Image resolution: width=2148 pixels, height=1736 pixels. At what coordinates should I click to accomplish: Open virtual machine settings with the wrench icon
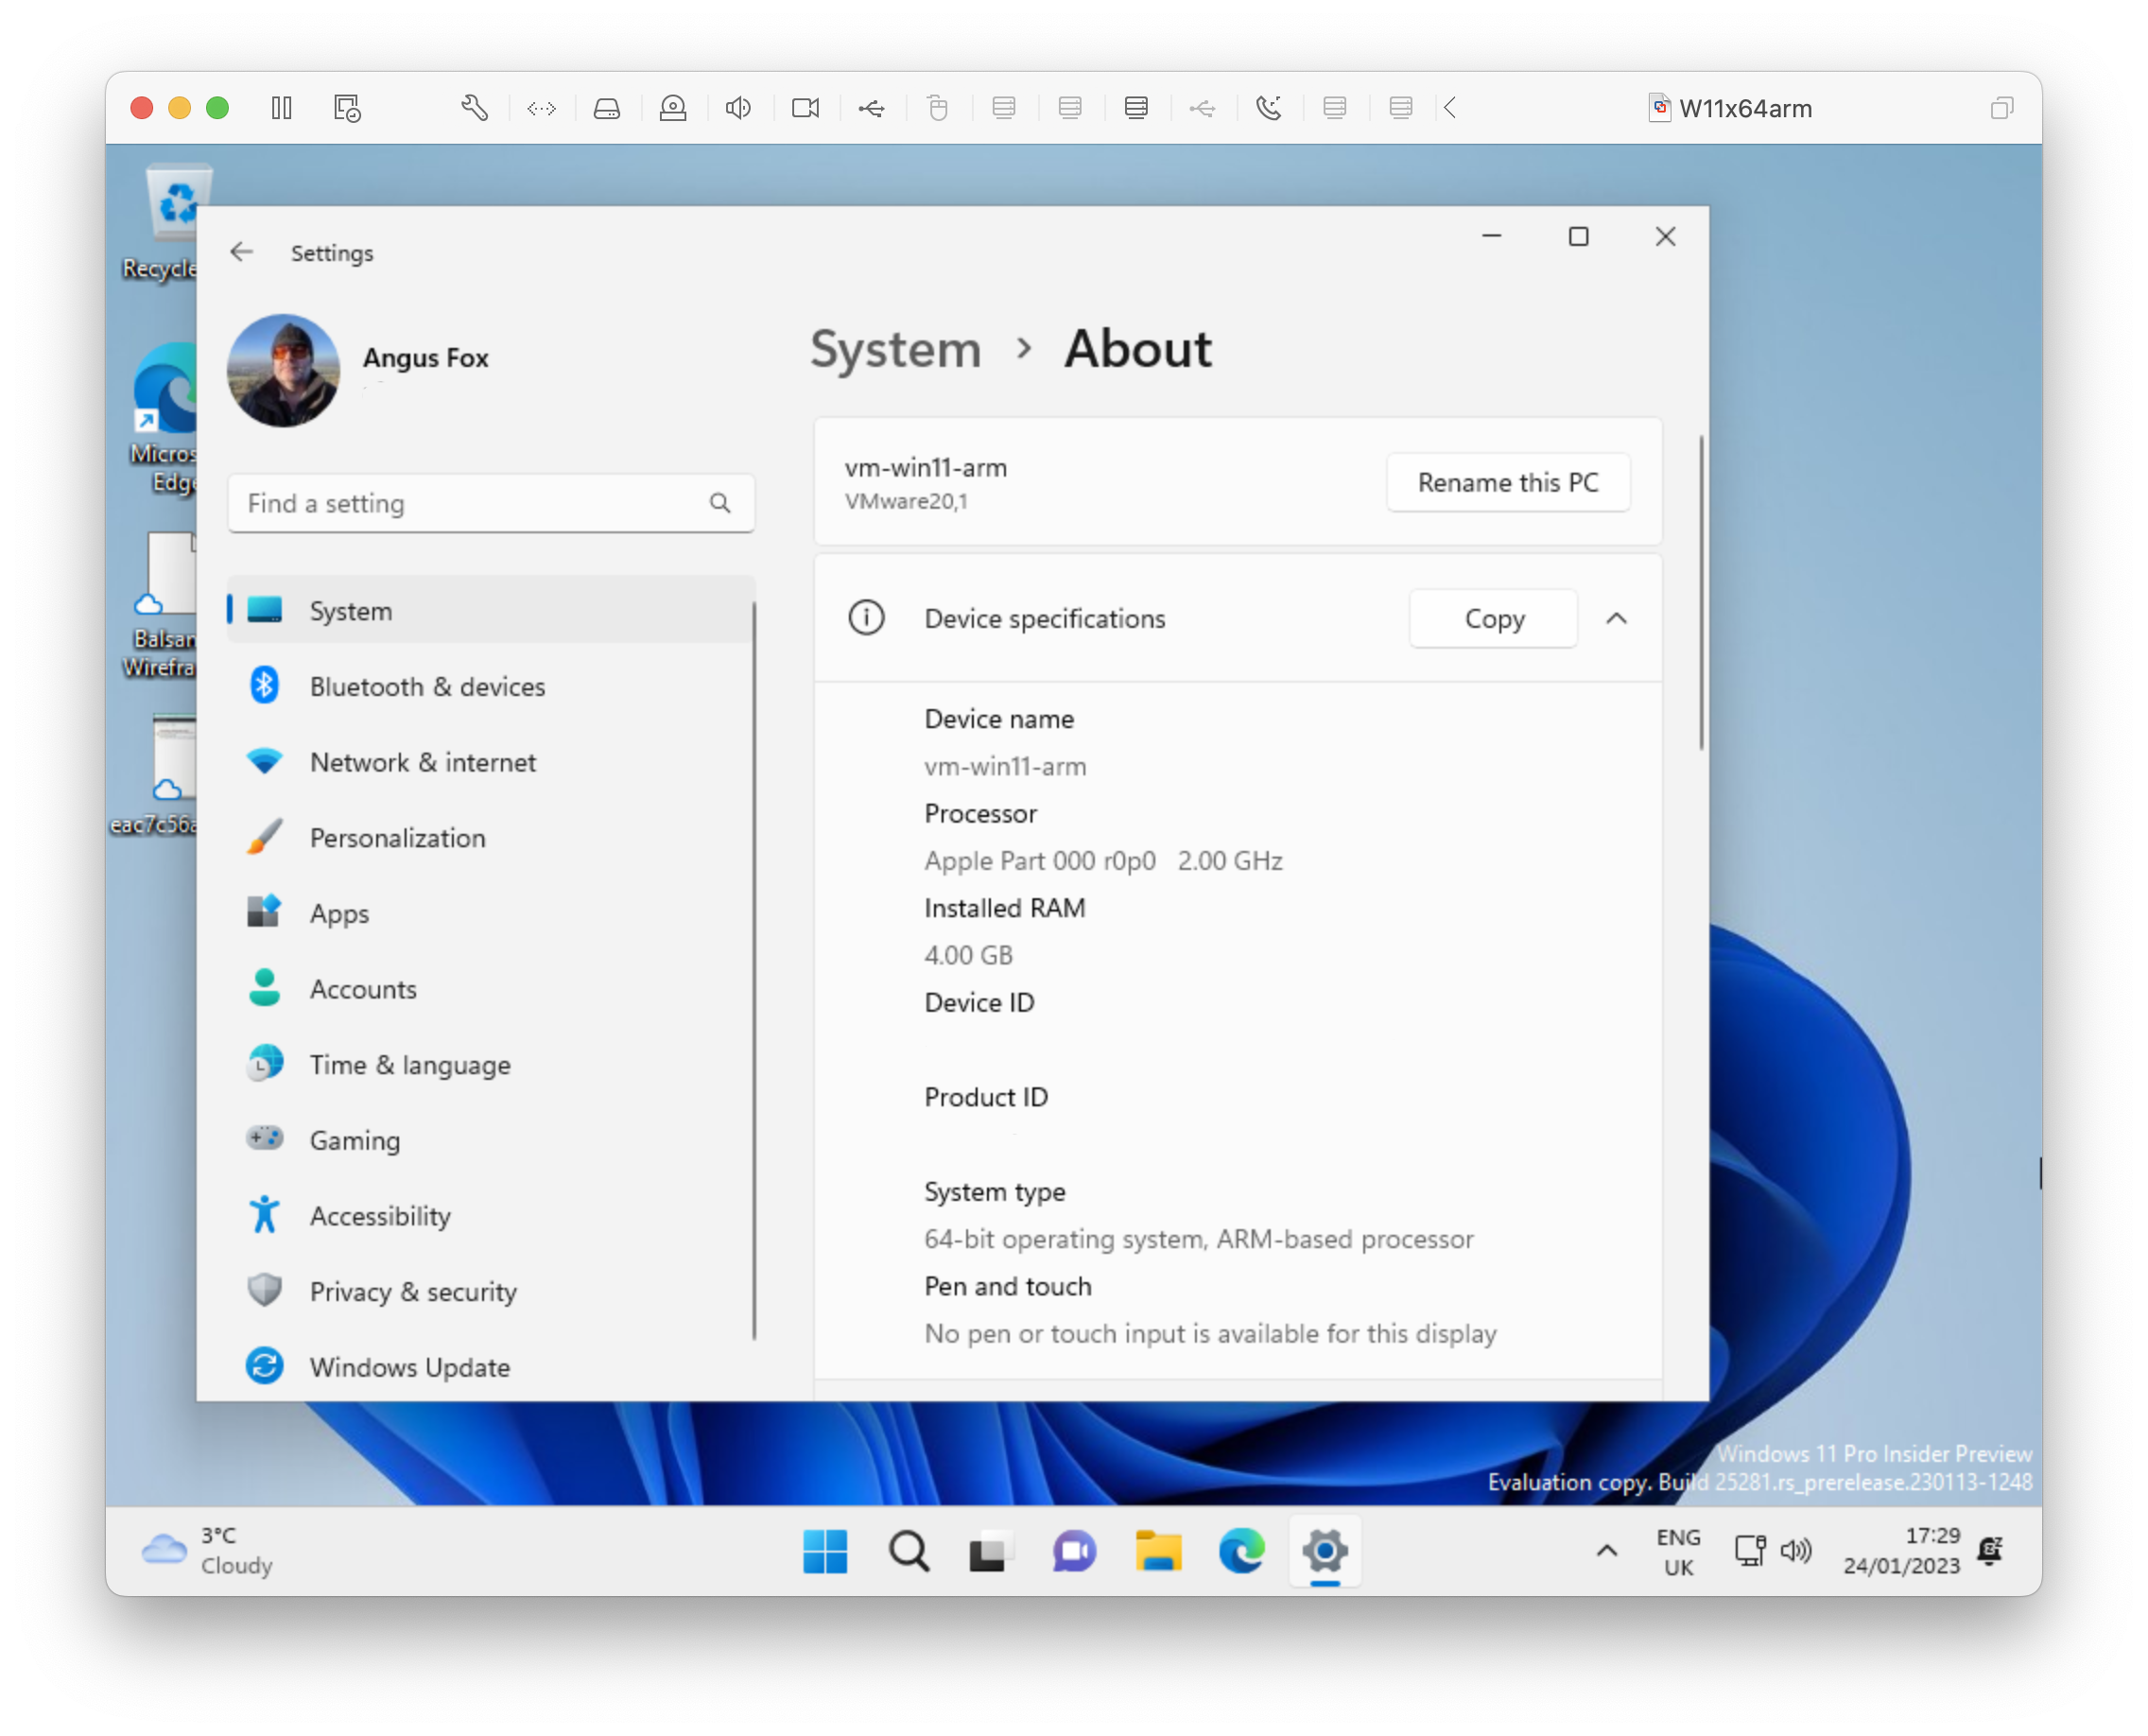[475, 108]
